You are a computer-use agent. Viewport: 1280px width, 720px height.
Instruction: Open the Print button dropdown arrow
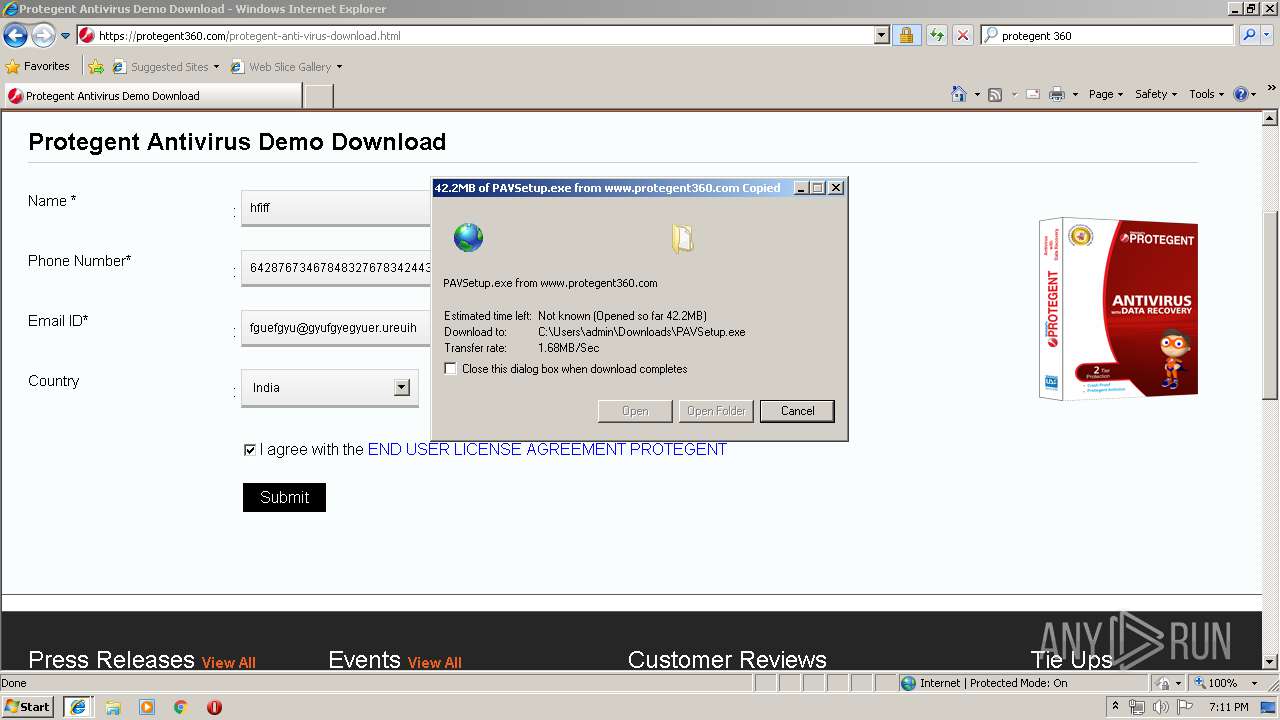click(x=1075, y=95)
